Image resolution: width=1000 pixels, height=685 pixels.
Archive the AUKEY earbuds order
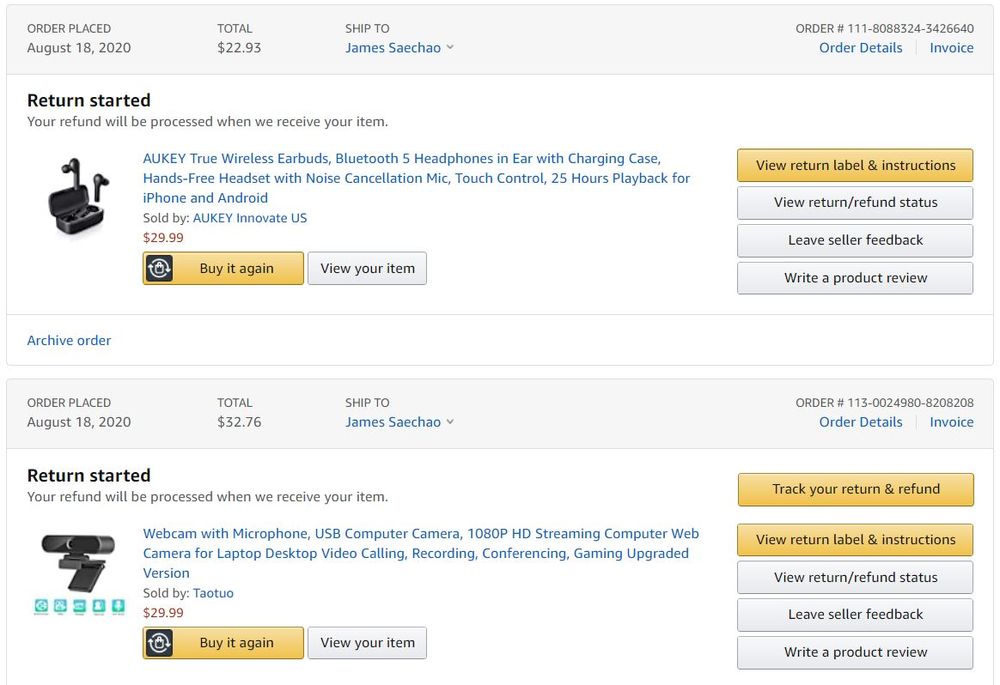click(69, 340)
